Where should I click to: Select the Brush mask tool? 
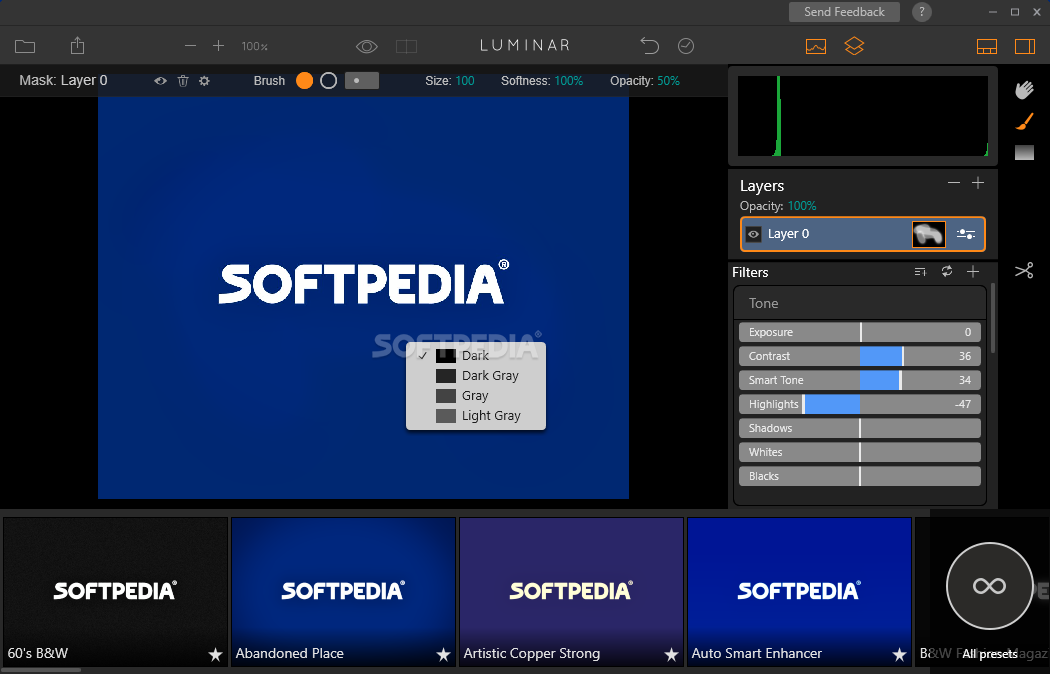click(x=1024, y=121)
